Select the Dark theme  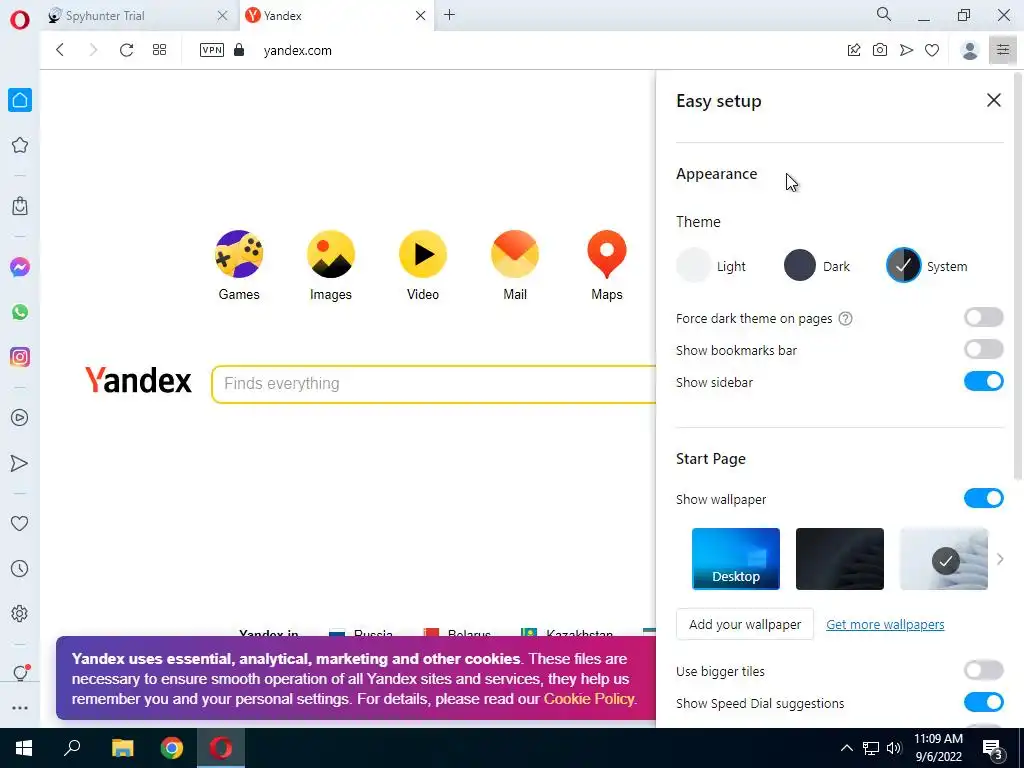(x=817, y=266)
